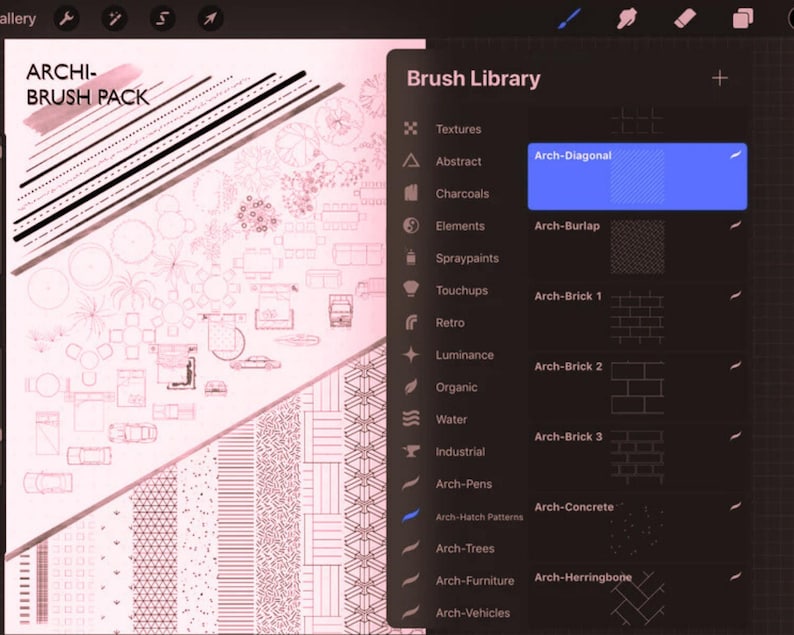
Task: Open the Organic brush set
Action: pos(456,387)
